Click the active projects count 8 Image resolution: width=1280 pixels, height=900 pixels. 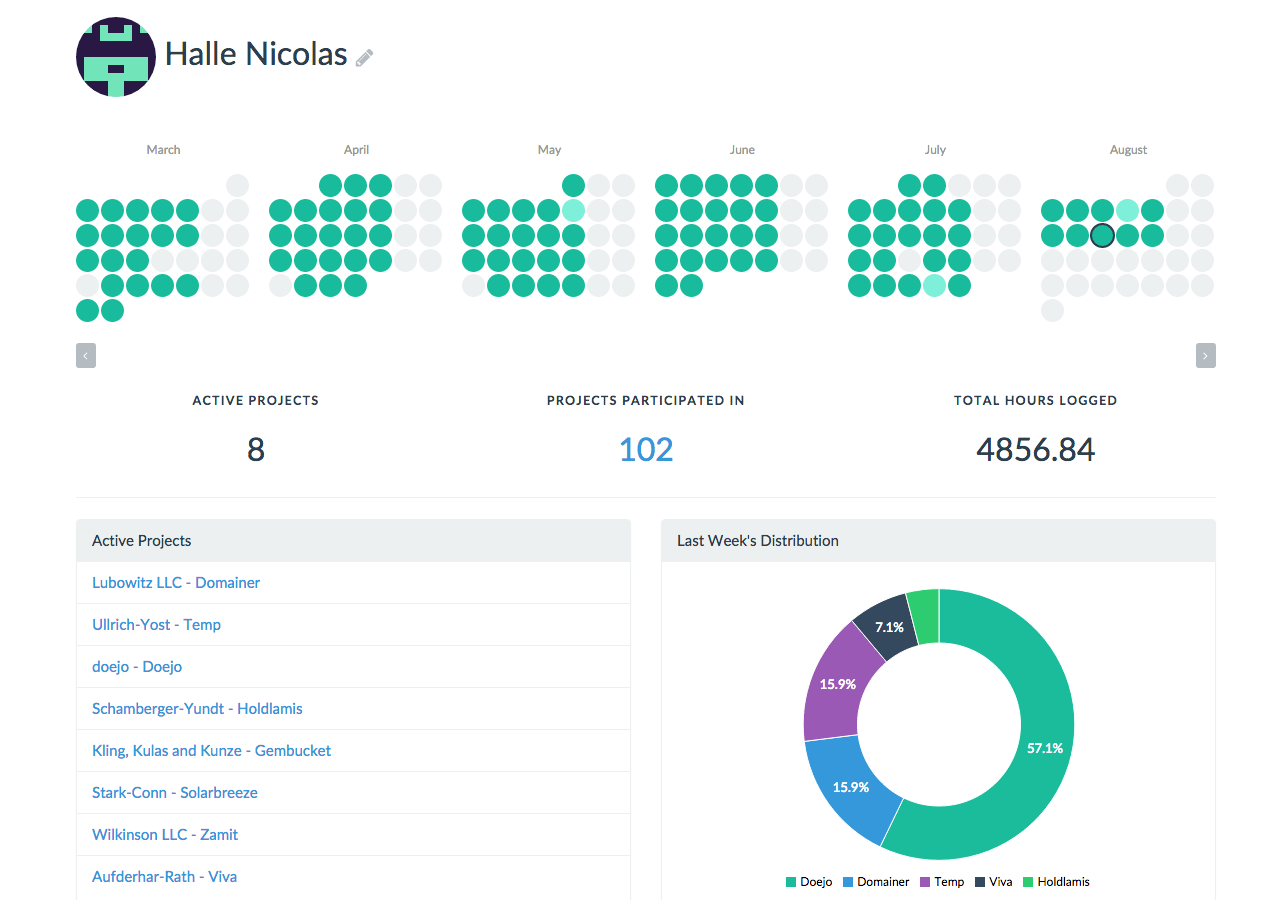256,449
